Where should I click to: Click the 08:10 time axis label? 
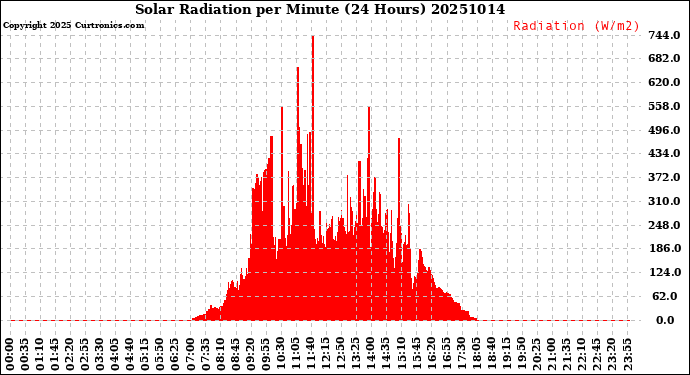click(221, 354)
